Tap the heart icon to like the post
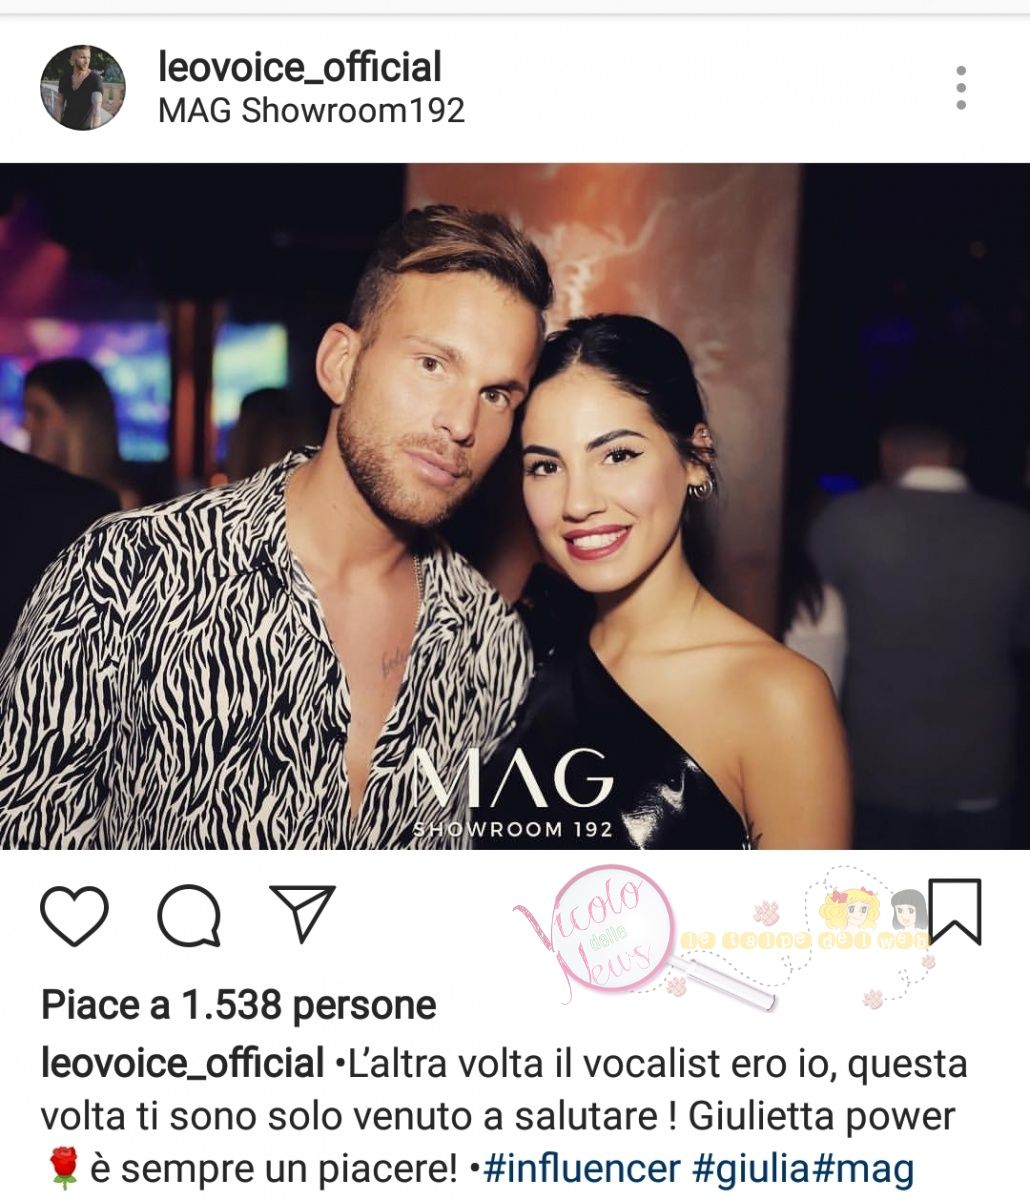The height and width of the screenshot is (1200, 1030). [x=74, y=915]
